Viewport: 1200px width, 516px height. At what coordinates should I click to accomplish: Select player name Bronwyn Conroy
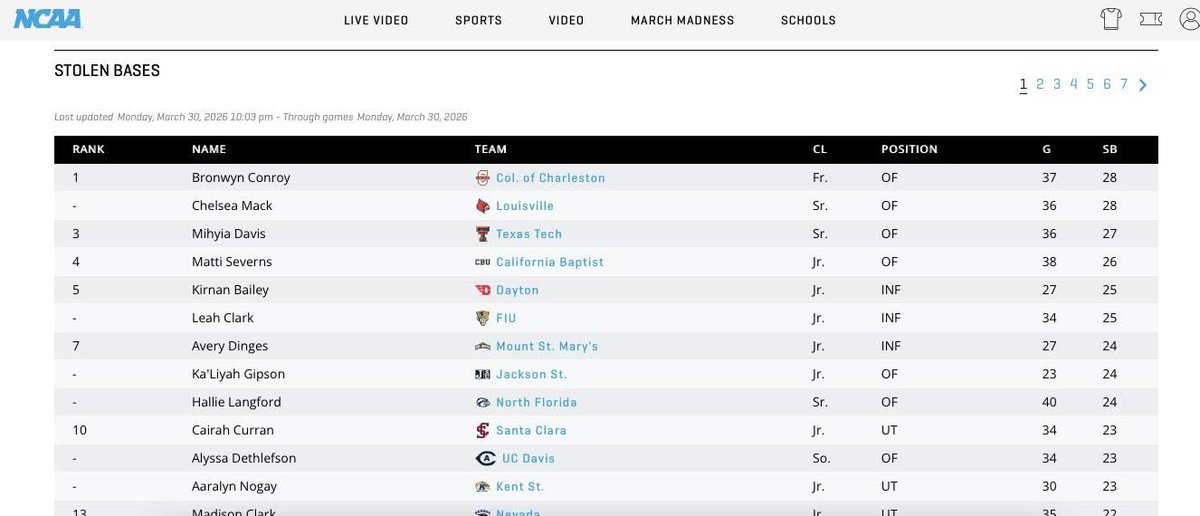tap(241, 178)
